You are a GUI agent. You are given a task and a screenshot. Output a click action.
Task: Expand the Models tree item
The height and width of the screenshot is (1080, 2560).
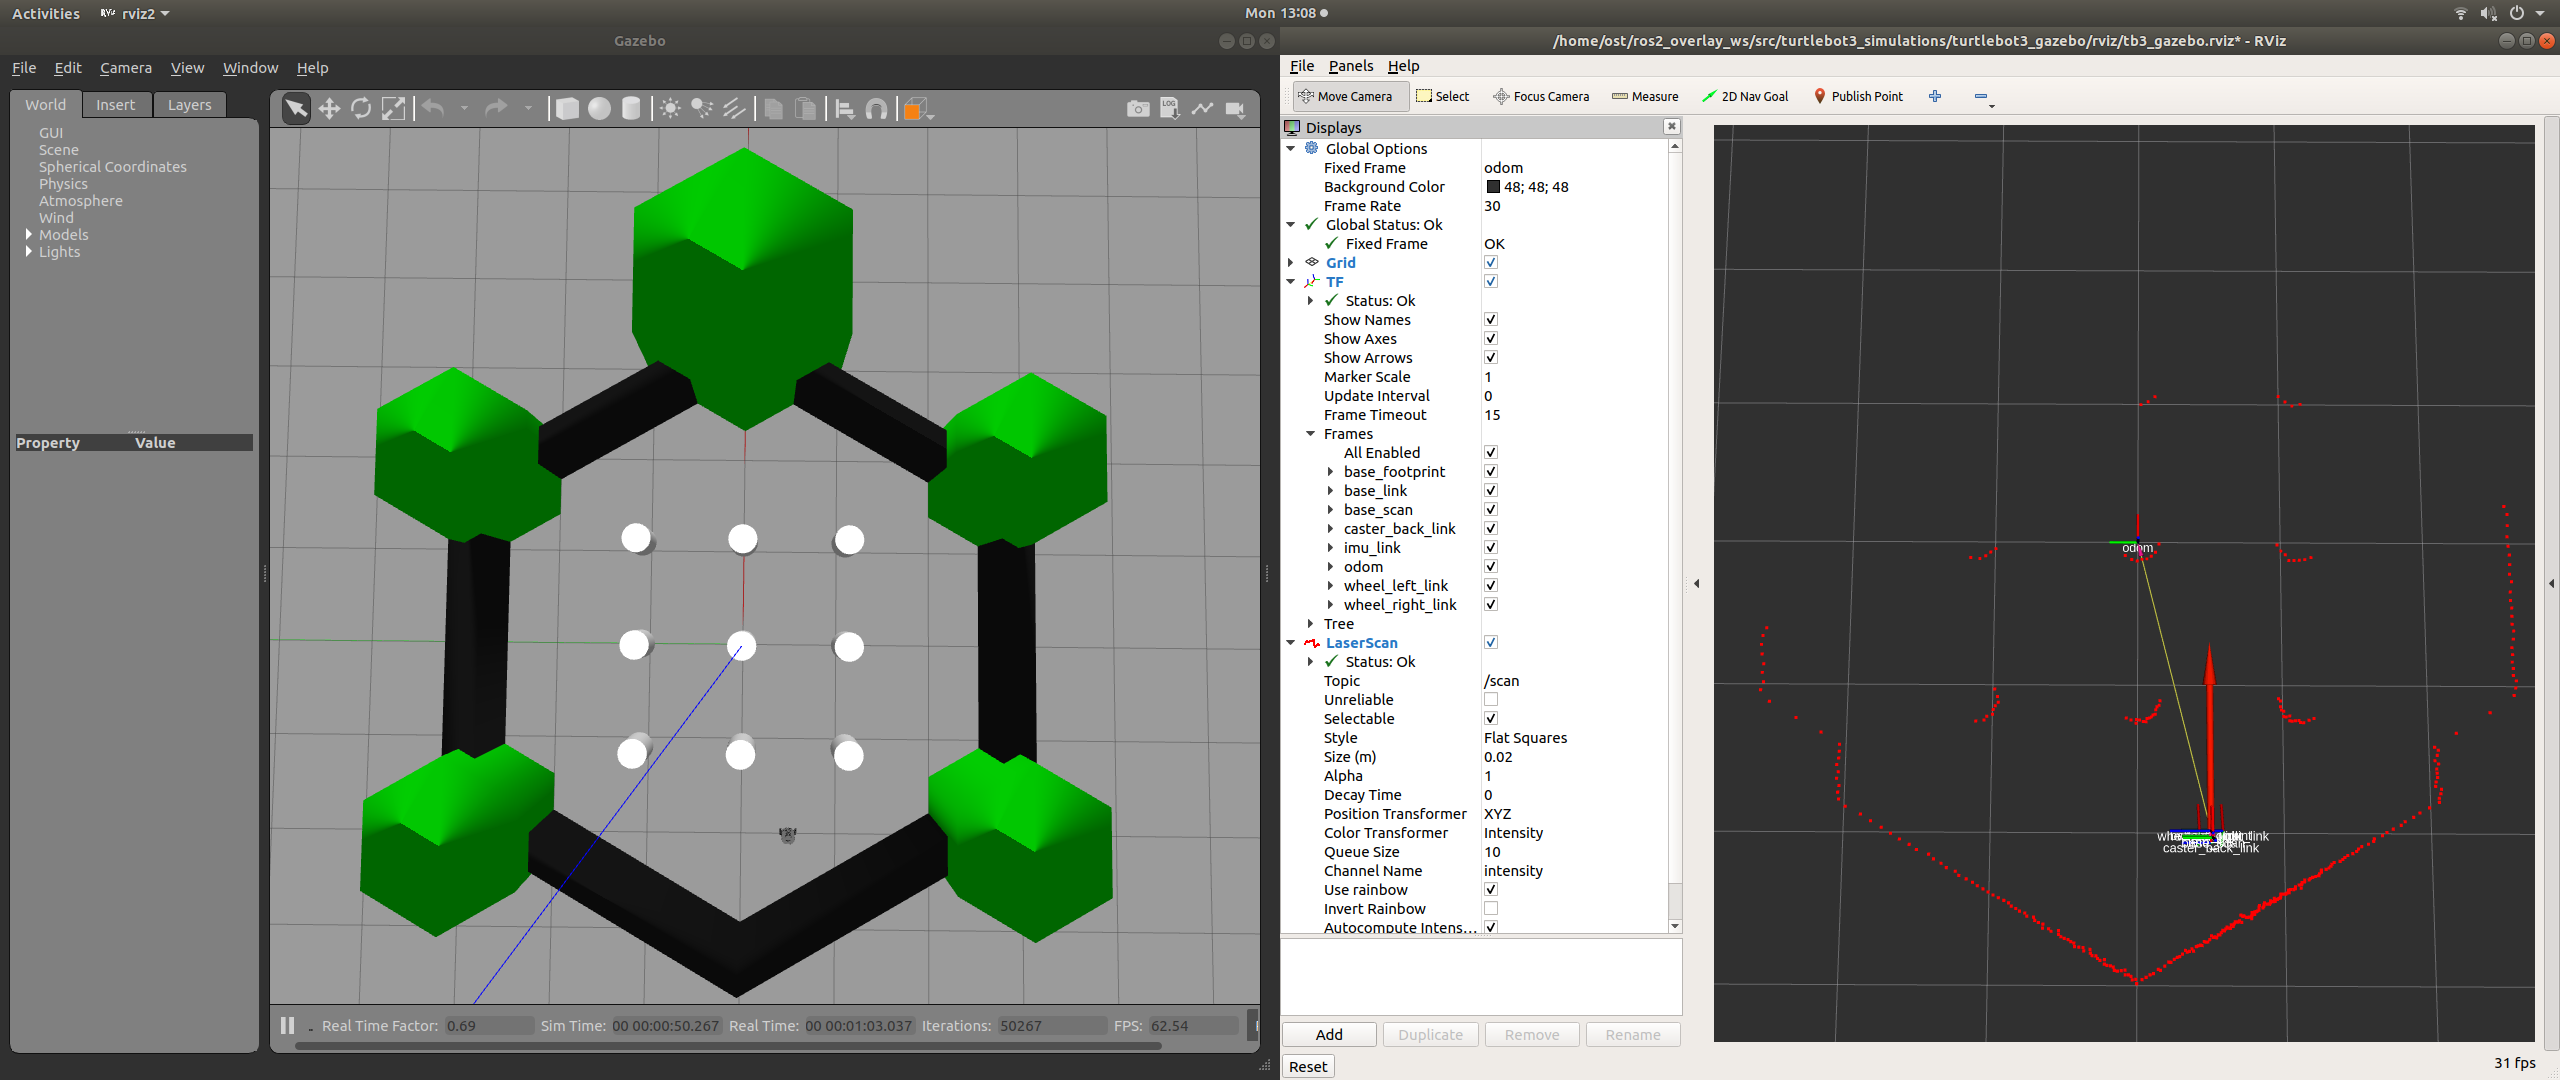point(29,235)
